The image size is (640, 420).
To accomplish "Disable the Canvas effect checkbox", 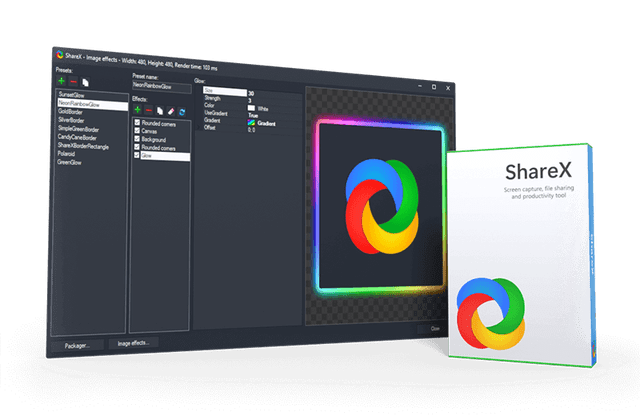I will tap(137, 131).
